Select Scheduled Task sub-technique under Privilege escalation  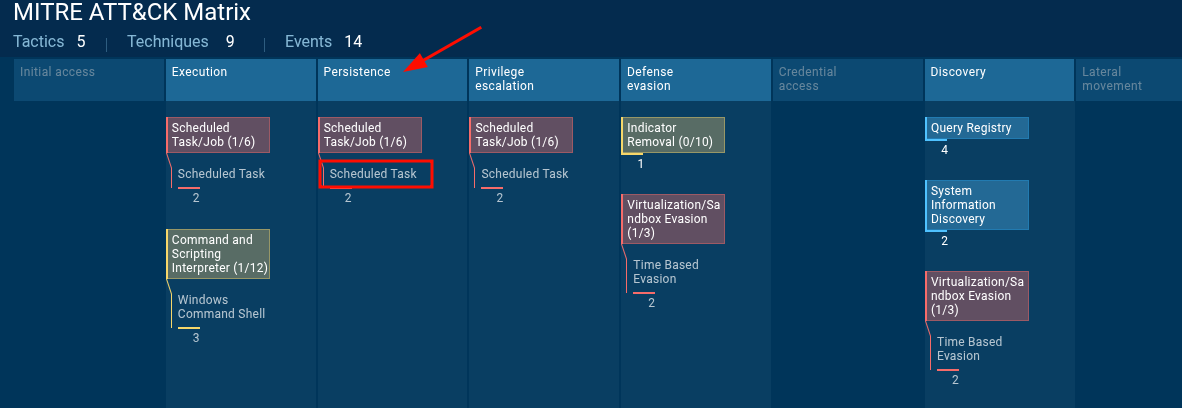[x=525, y=173]
